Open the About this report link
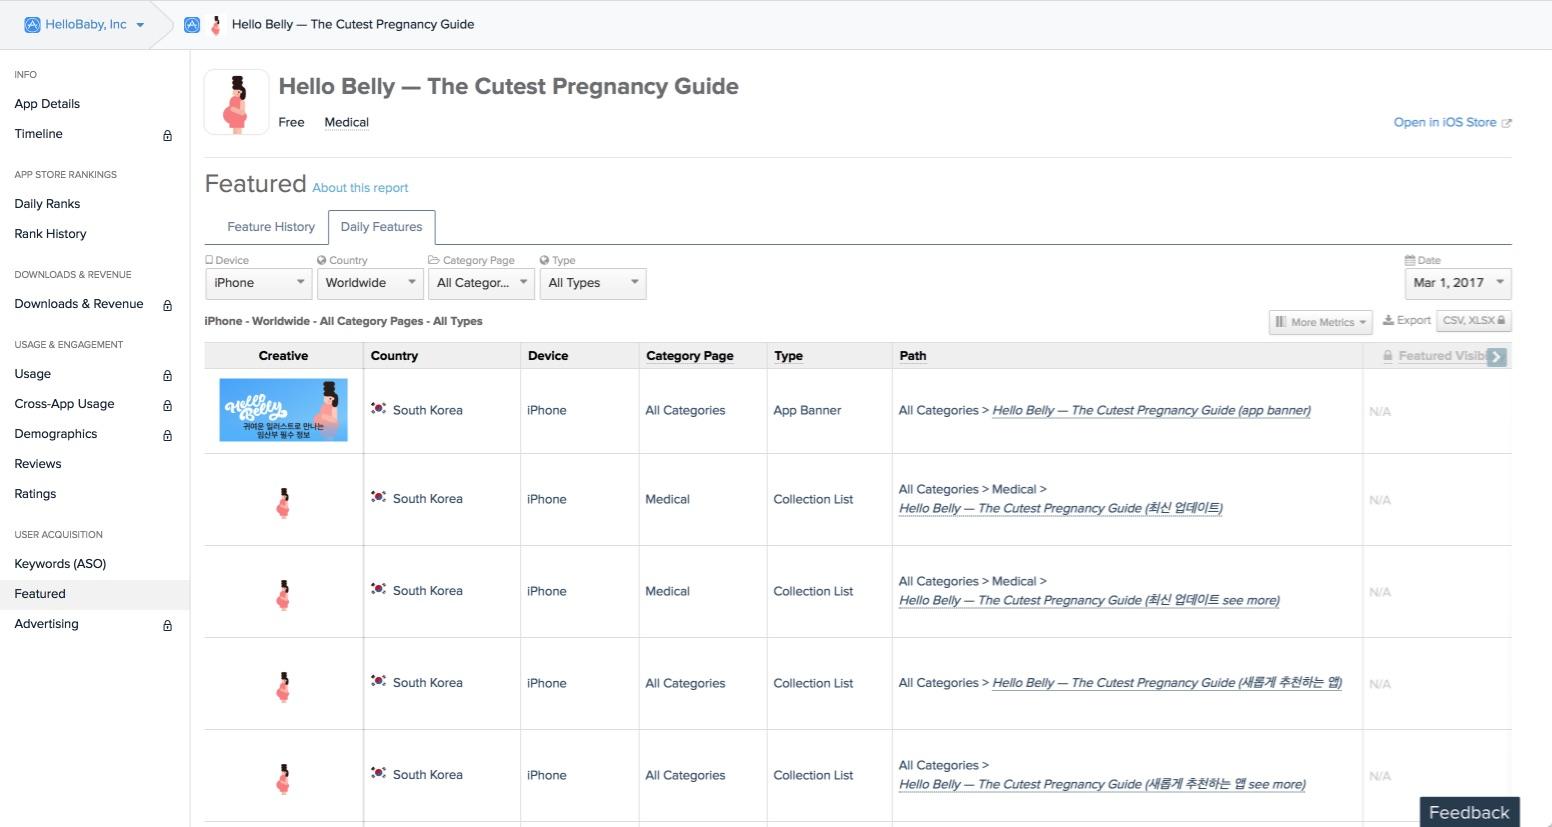Image resolution: width=1552 pixels, height=827 pixels. [x=360, y=188]
